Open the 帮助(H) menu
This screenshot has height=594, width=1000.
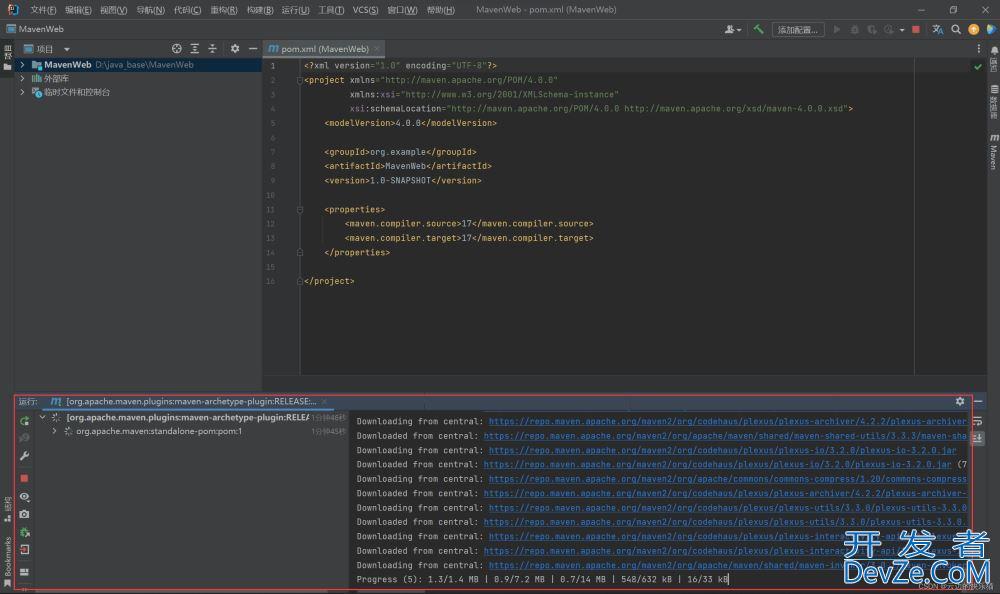coord(441,10)
